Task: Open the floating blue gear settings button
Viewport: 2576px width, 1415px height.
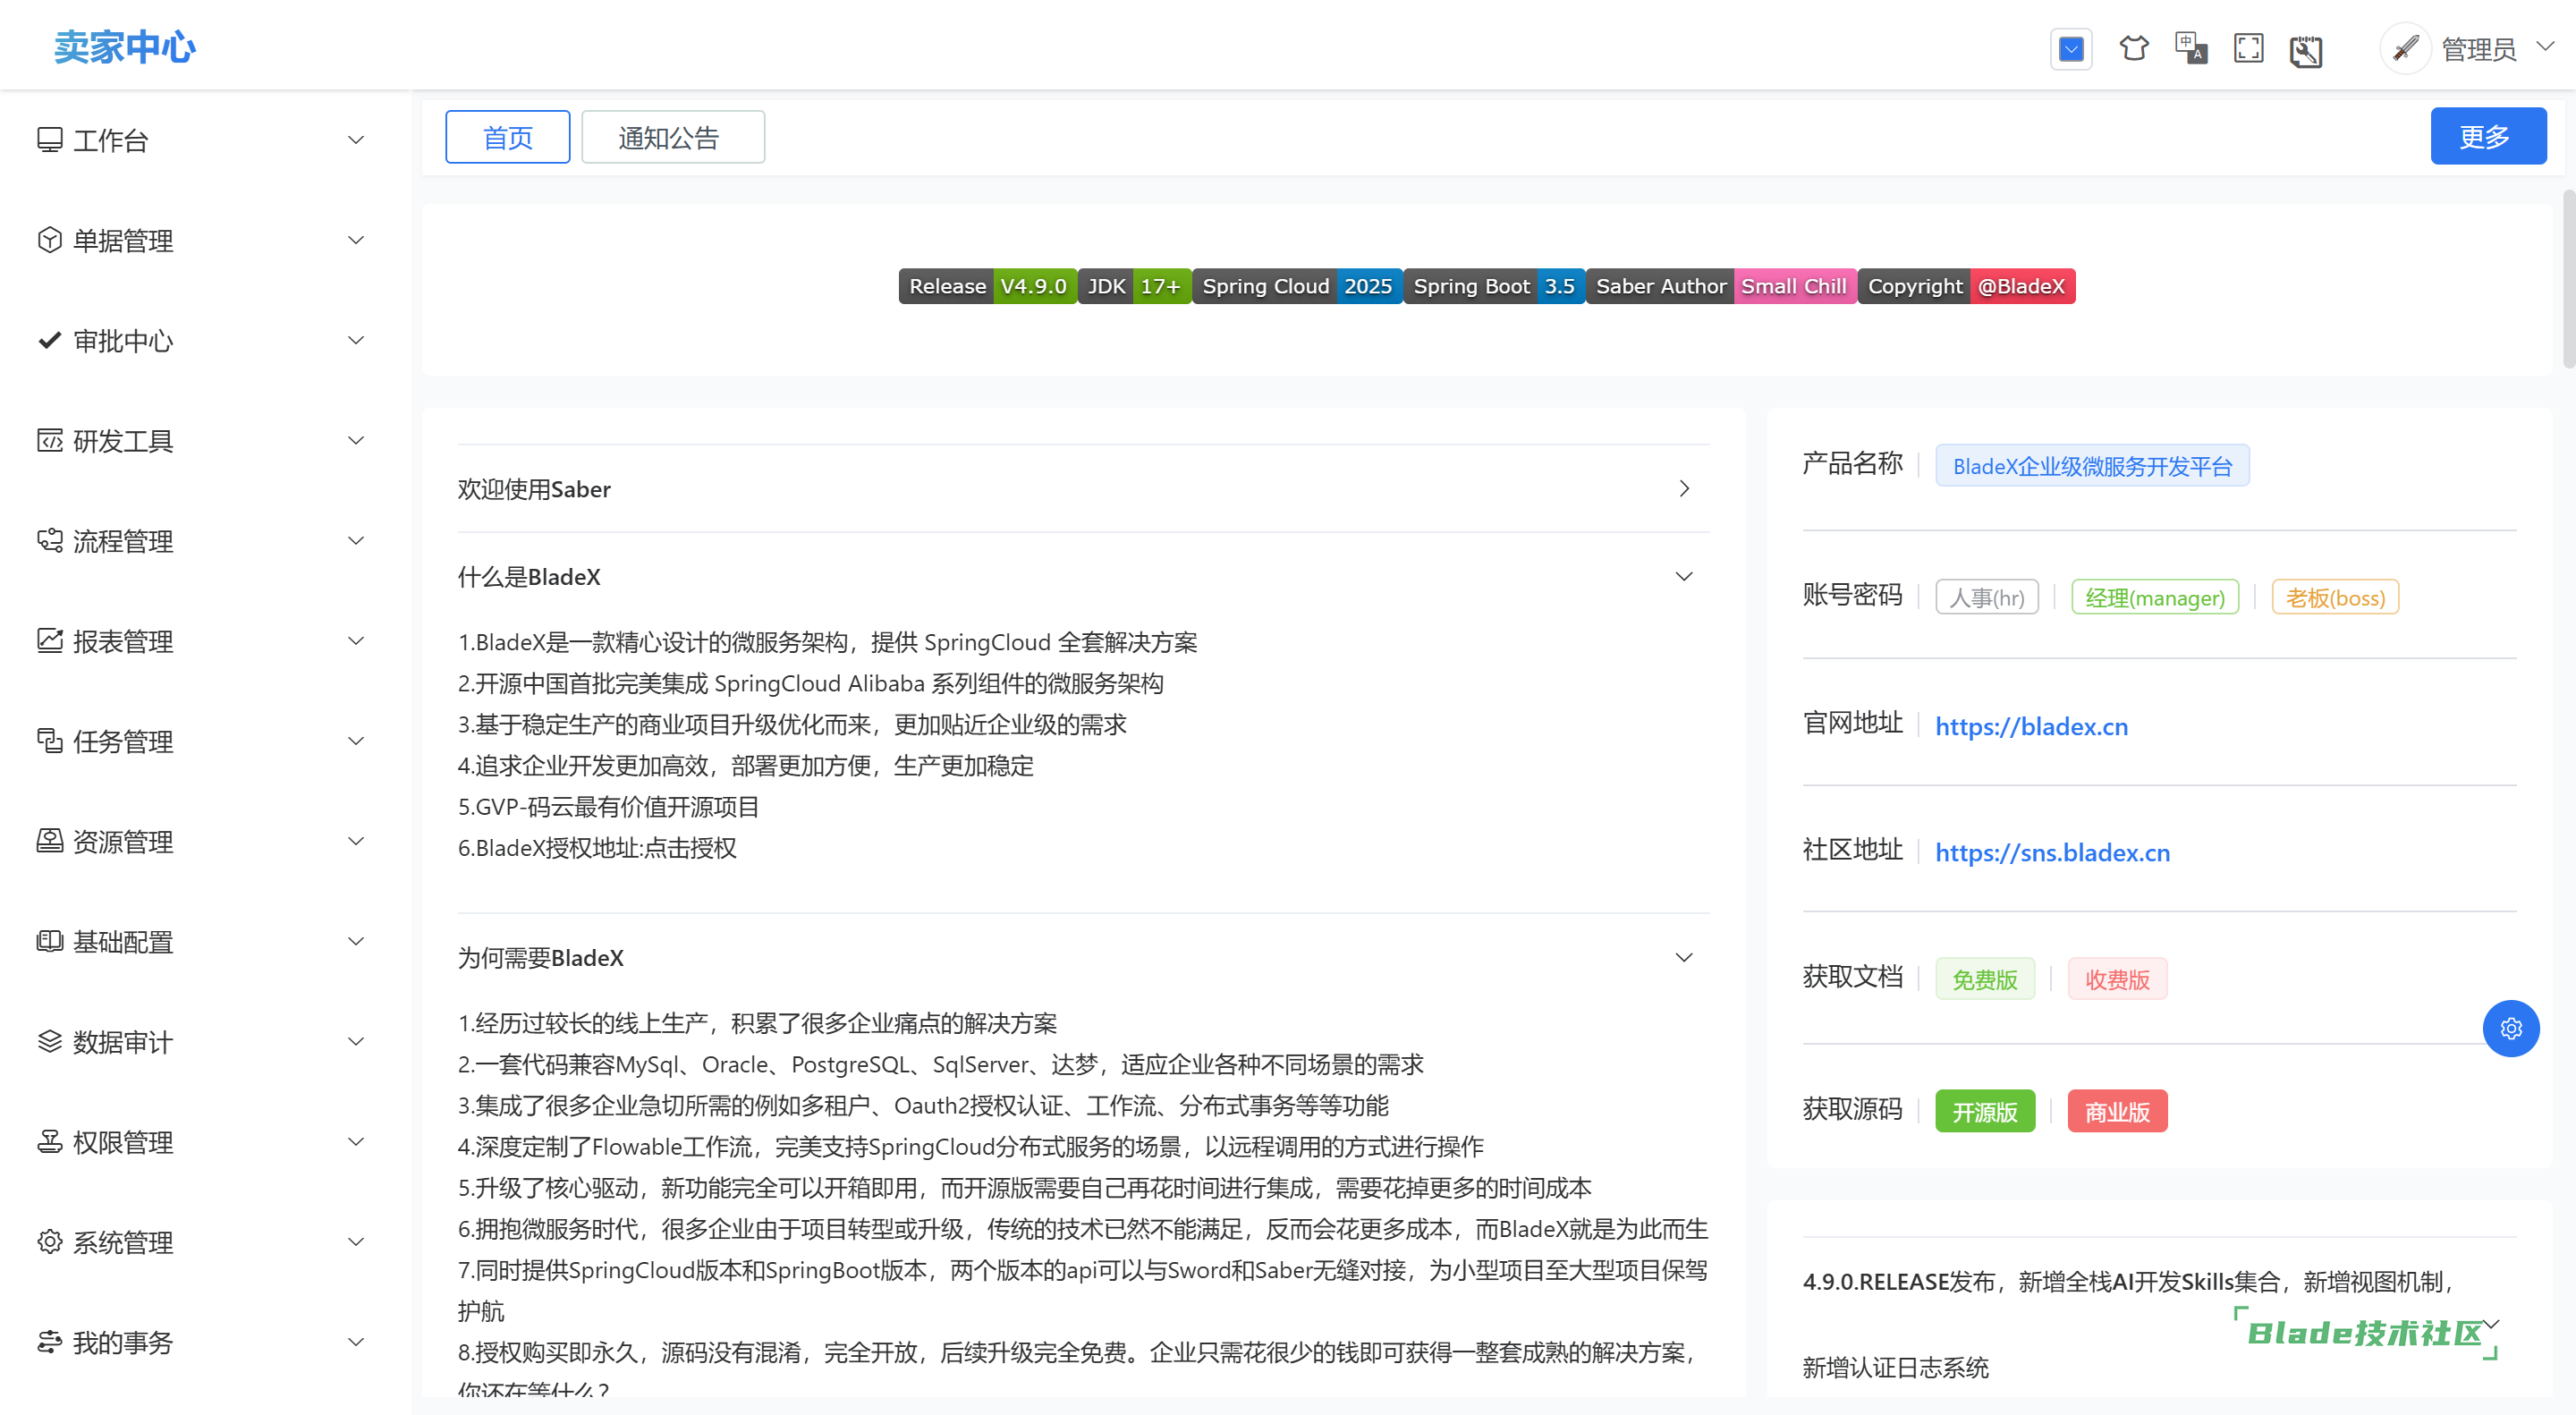Action: click(x=2510, y=1028)
